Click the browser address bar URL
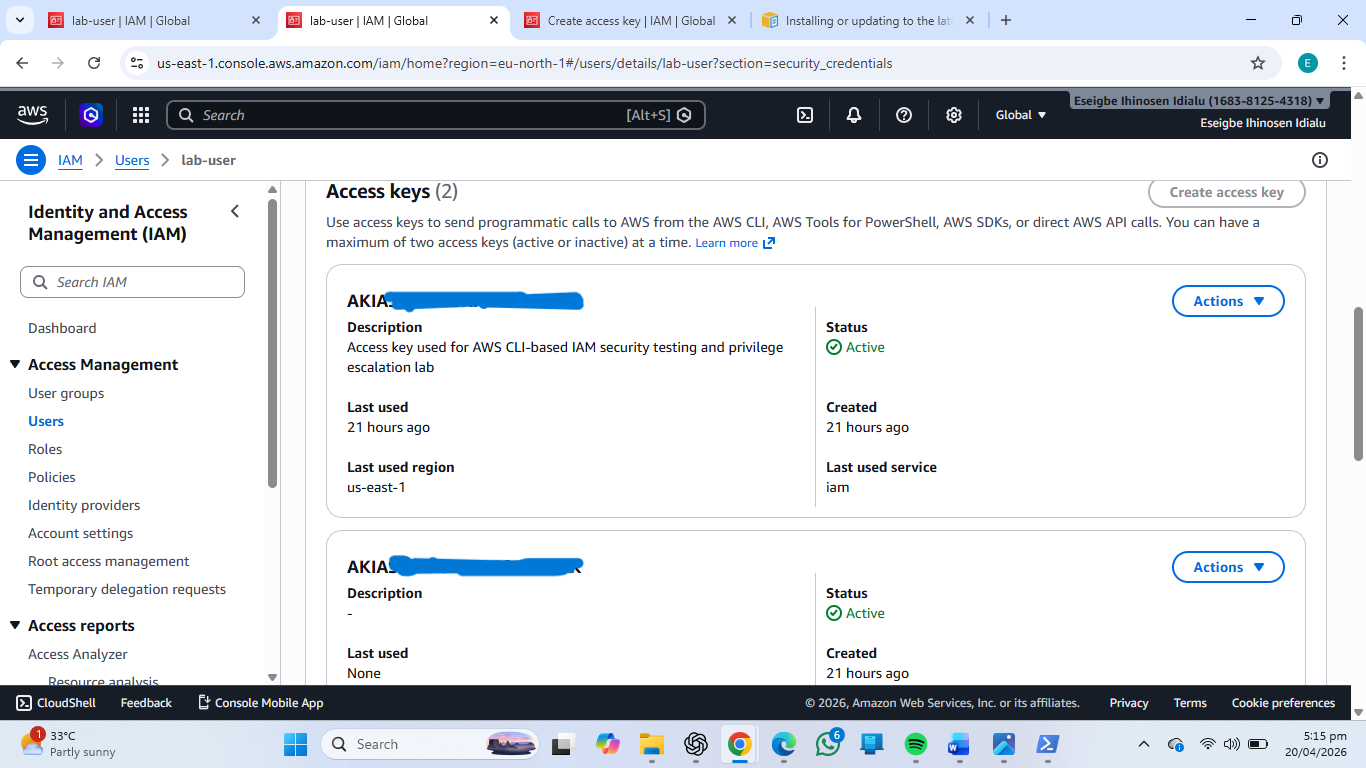 [x=524, y=63]
